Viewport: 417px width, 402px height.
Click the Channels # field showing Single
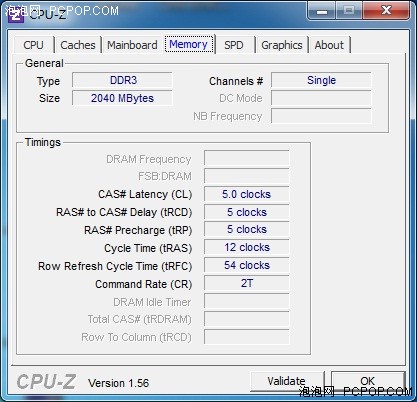click(x=321, y=80)
